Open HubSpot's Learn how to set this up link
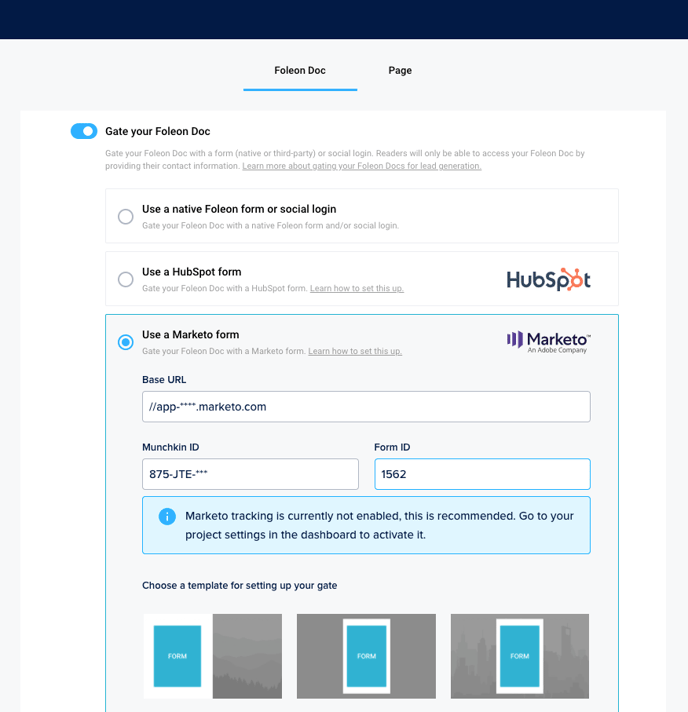The image size is (688, 712). (x=356, y=289)
